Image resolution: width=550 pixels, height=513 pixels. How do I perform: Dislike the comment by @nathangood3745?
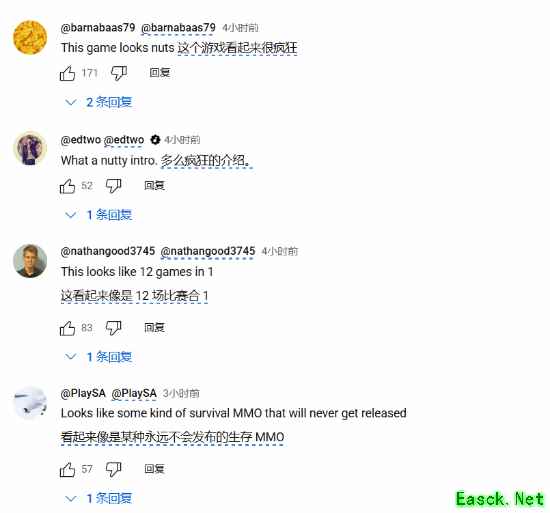[114, 328]
